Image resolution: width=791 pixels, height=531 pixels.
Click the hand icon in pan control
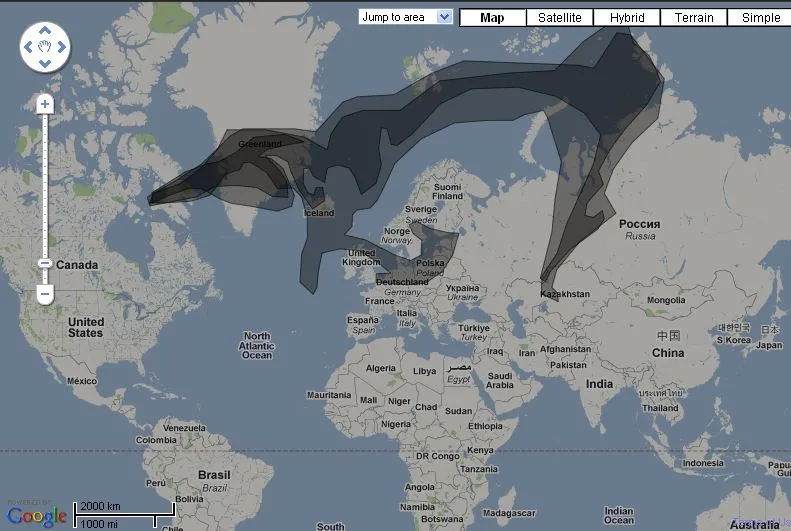[x=45, y=47]
